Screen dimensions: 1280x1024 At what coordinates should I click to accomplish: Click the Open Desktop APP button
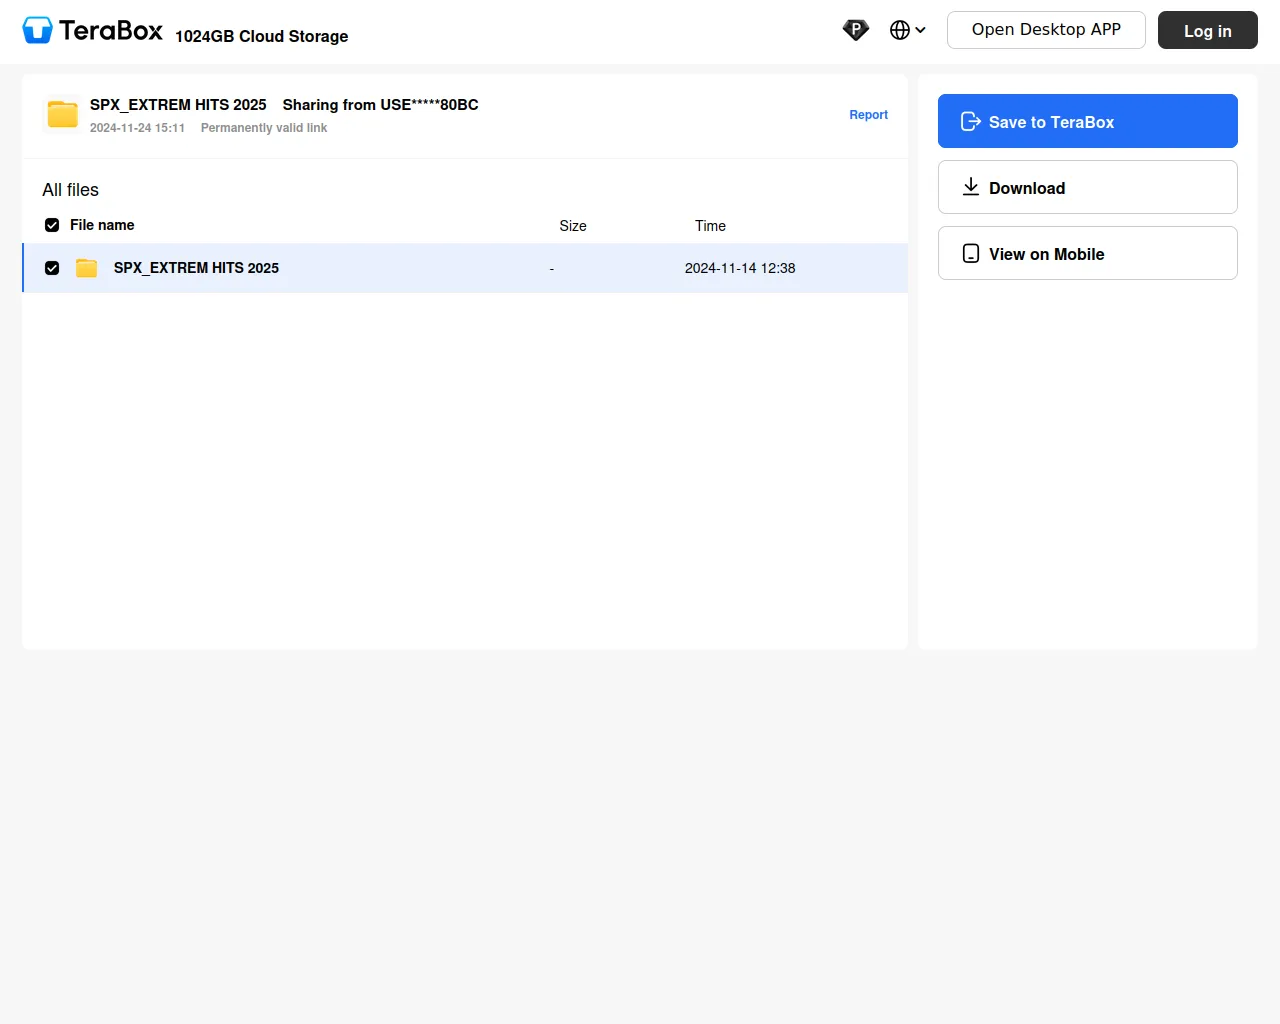click(x=1046, y=30)
